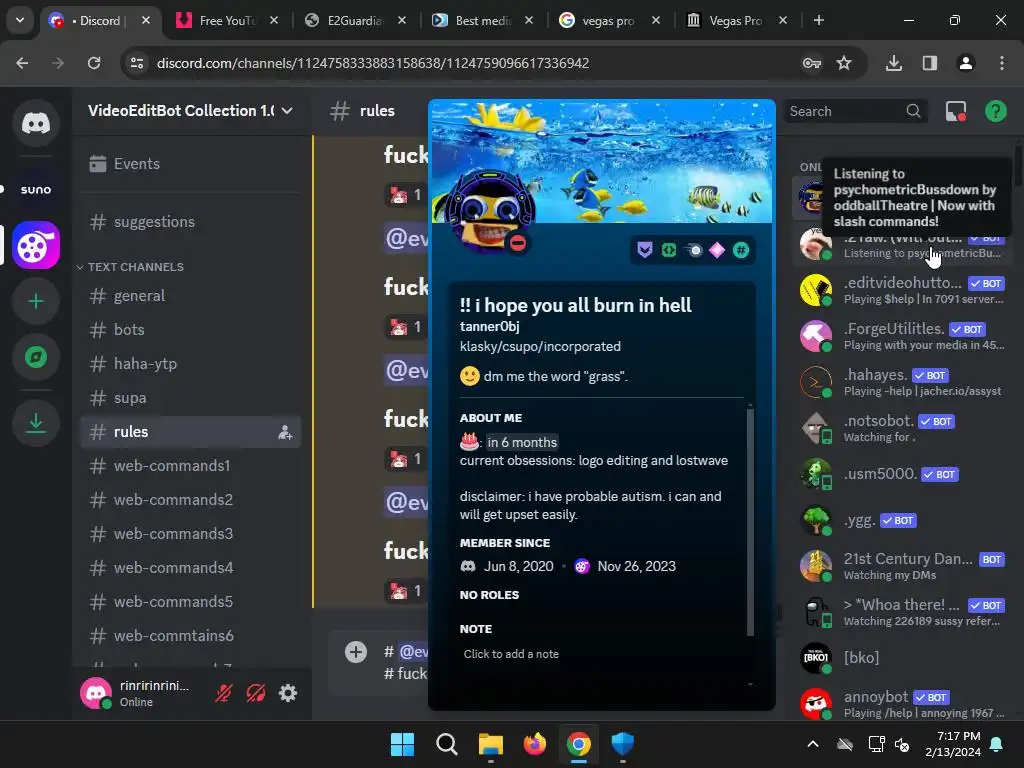Open Chrome three-dot menu
The height and width of the screenshot is (768, 1024).
[x=1002, y=63]
